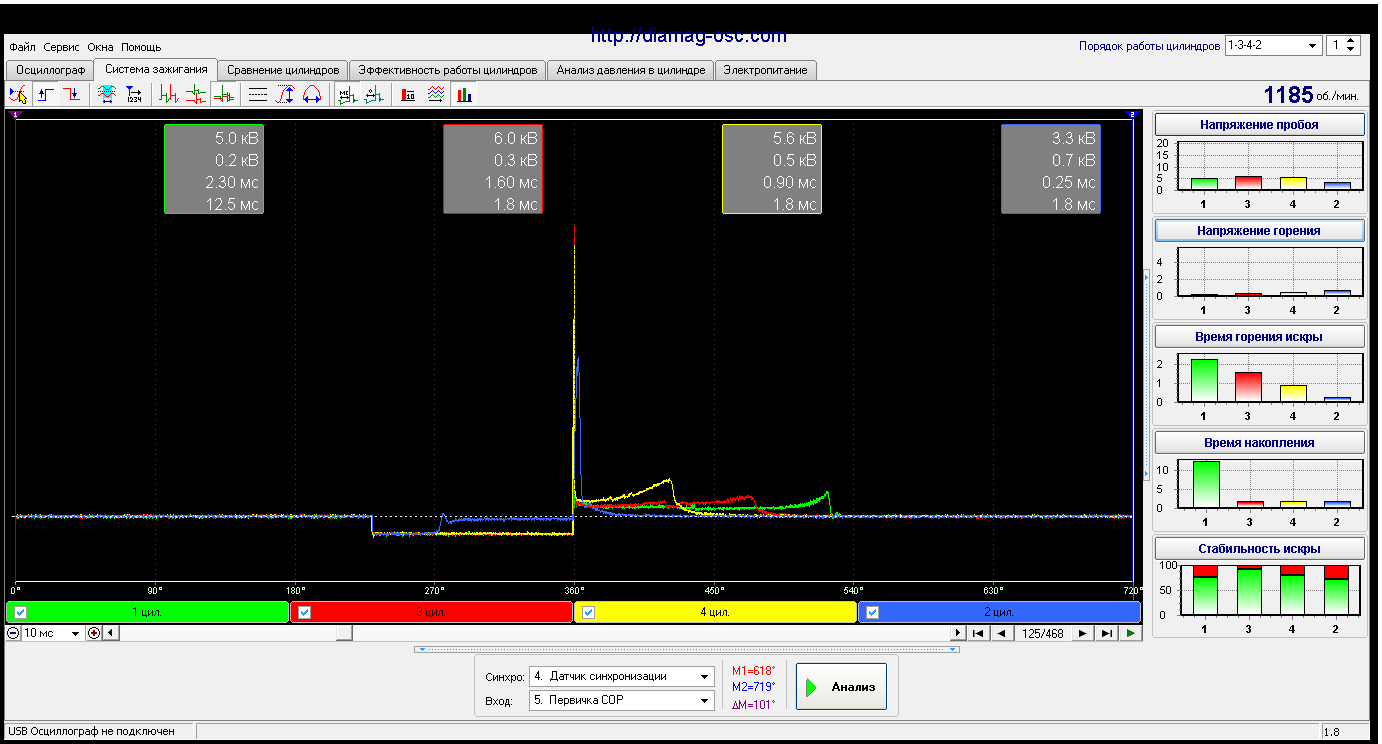The image size is (1382, 744).
Task: Open the Помощь menu
Action: (141, 47)
